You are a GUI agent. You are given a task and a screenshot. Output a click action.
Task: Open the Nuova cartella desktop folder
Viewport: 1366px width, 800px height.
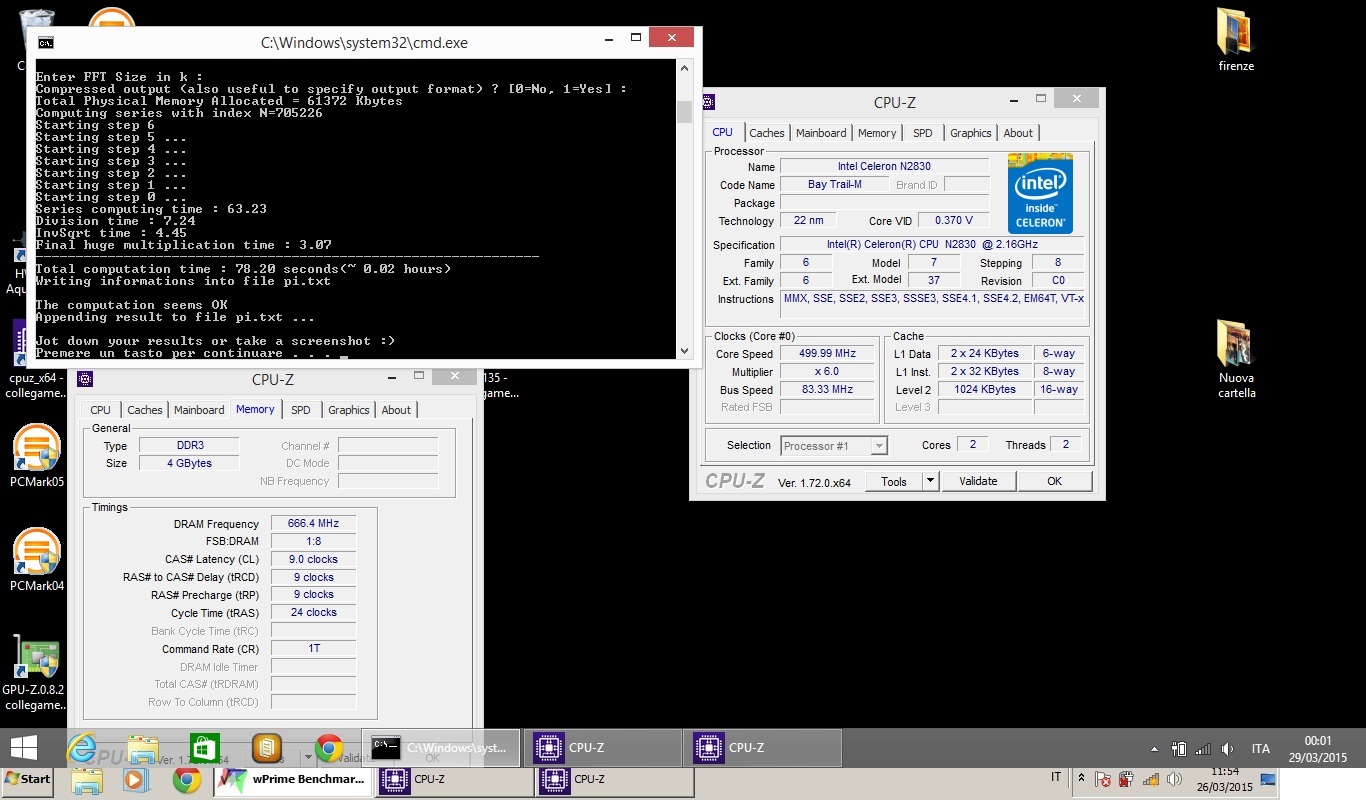pos(1236,358)
